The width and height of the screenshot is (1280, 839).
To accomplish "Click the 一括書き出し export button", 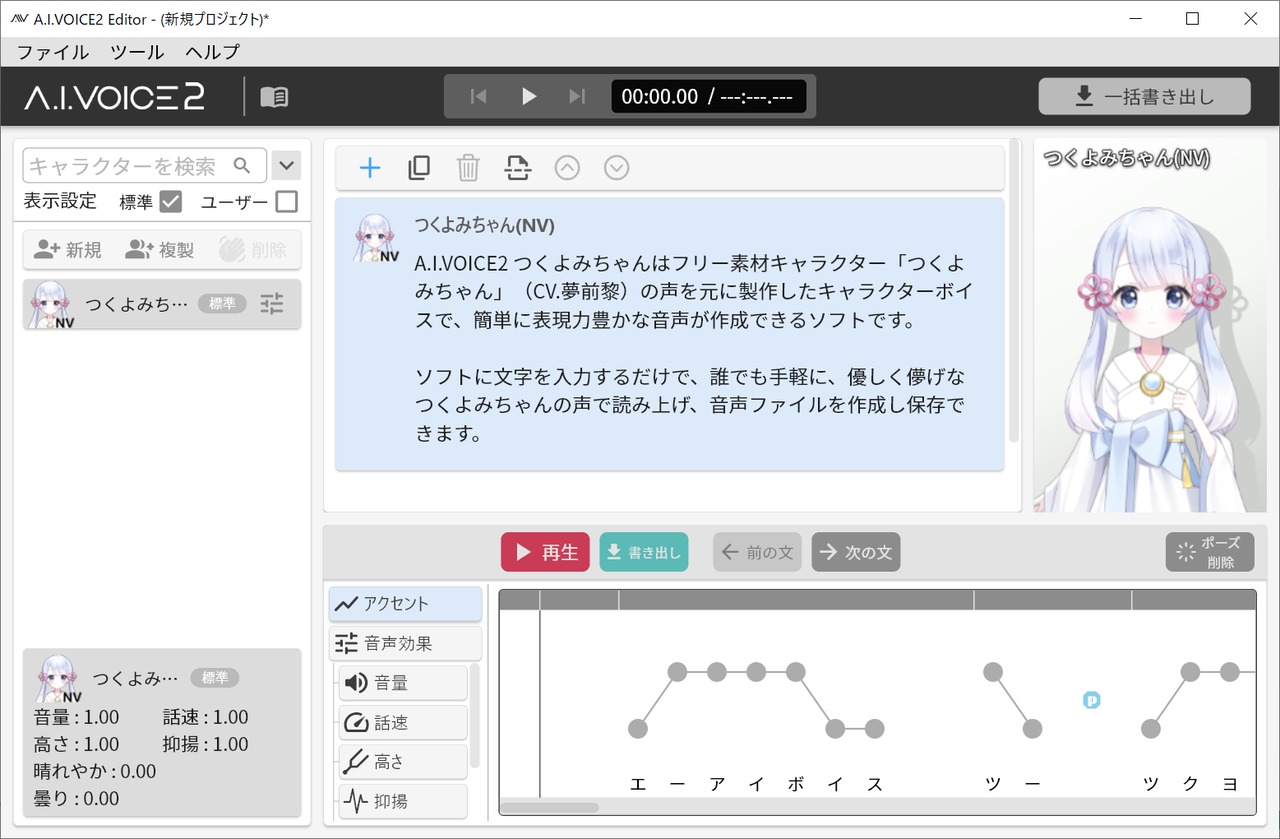I will (x=1144, y=97).
